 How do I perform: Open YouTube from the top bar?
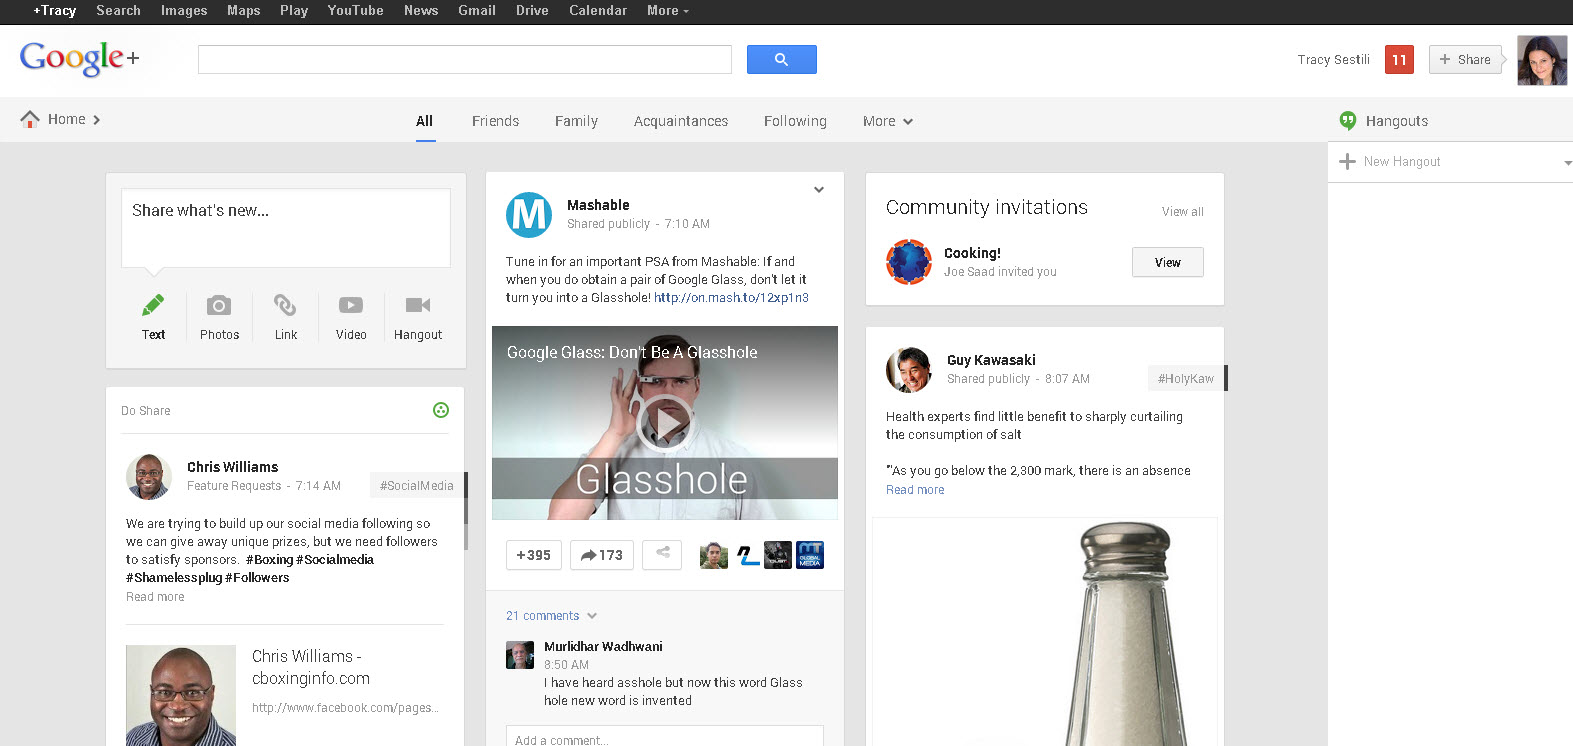tap(355, 10)
